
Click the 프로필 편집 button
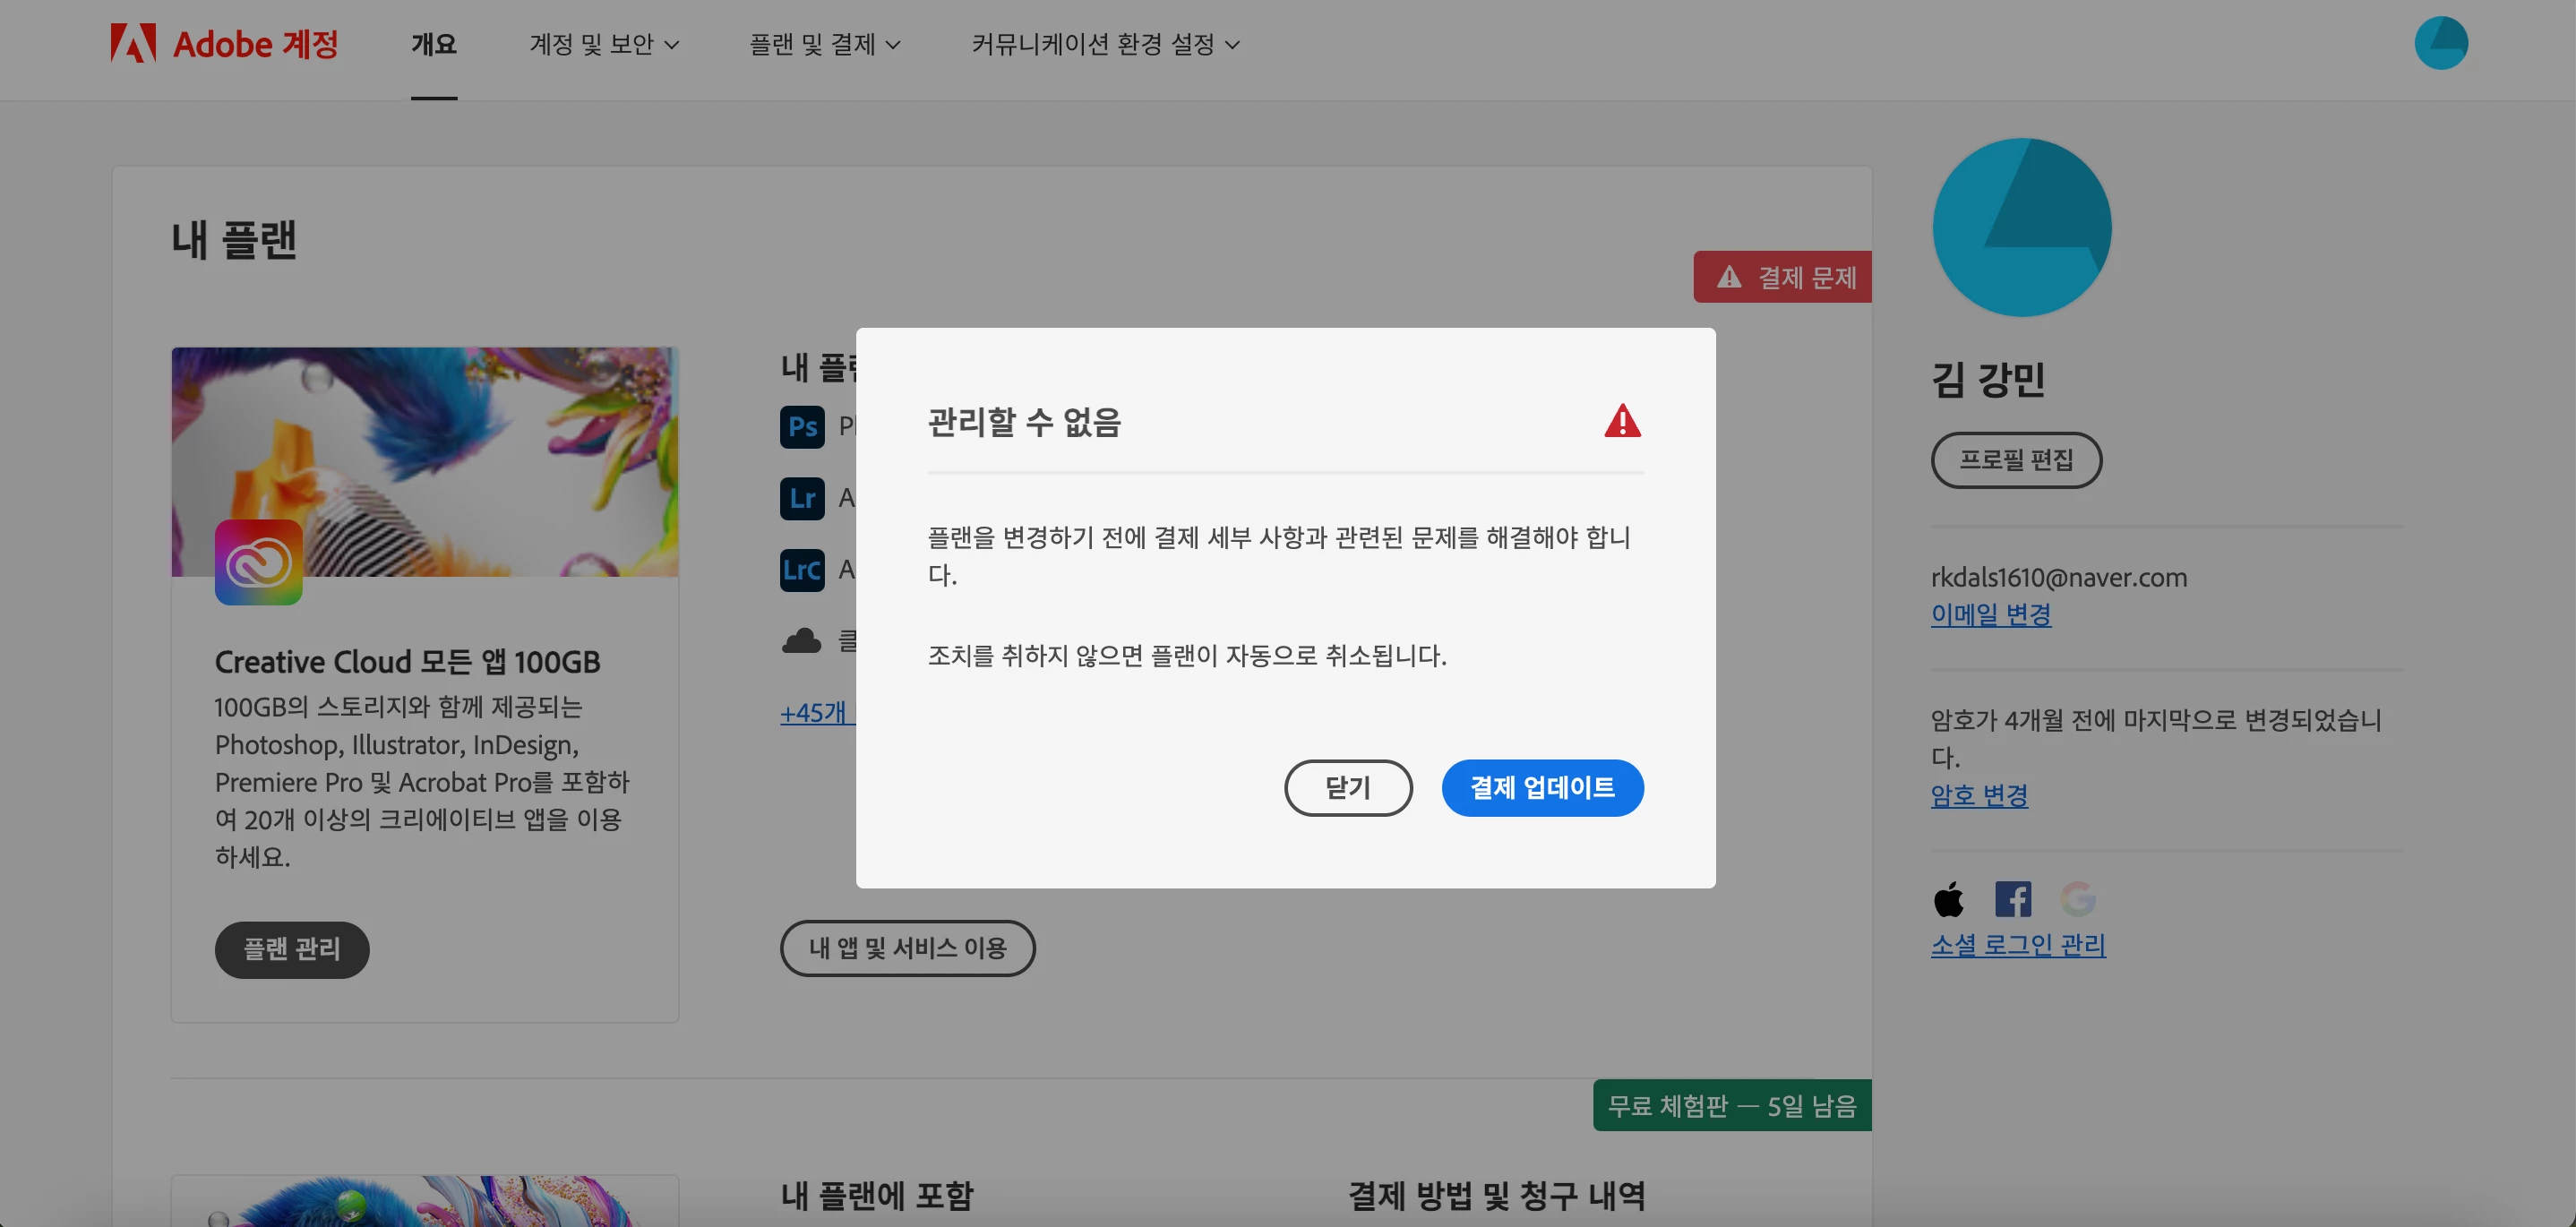coord(2015,460)
